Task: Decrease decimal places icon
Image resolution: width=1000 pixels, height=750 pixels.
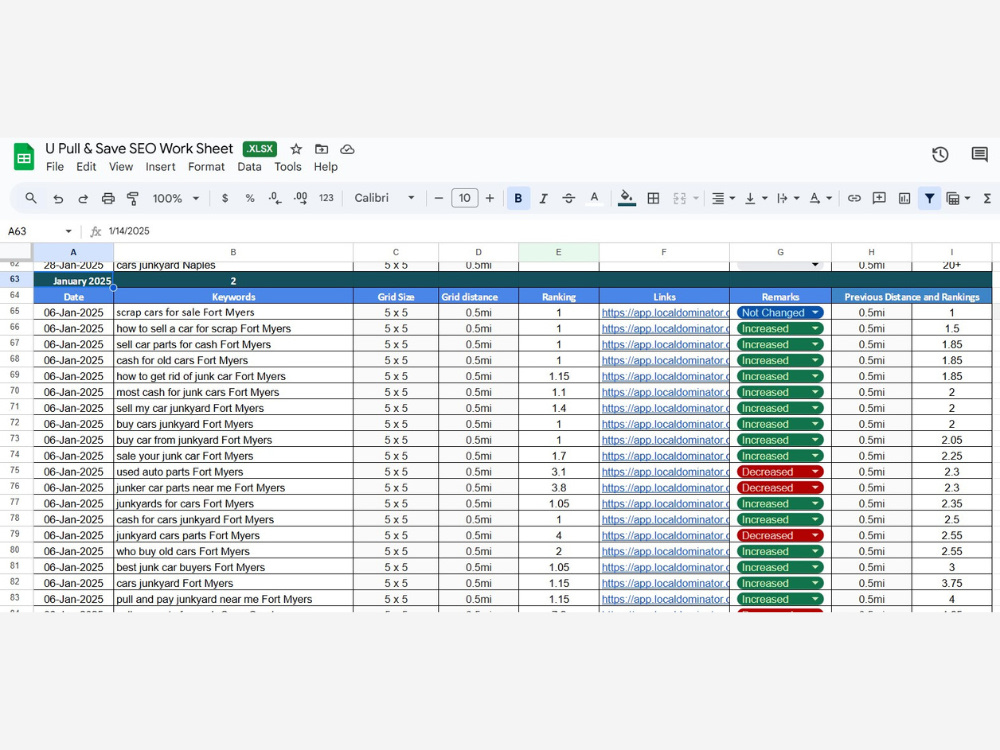Action: (x=275, y=198)
